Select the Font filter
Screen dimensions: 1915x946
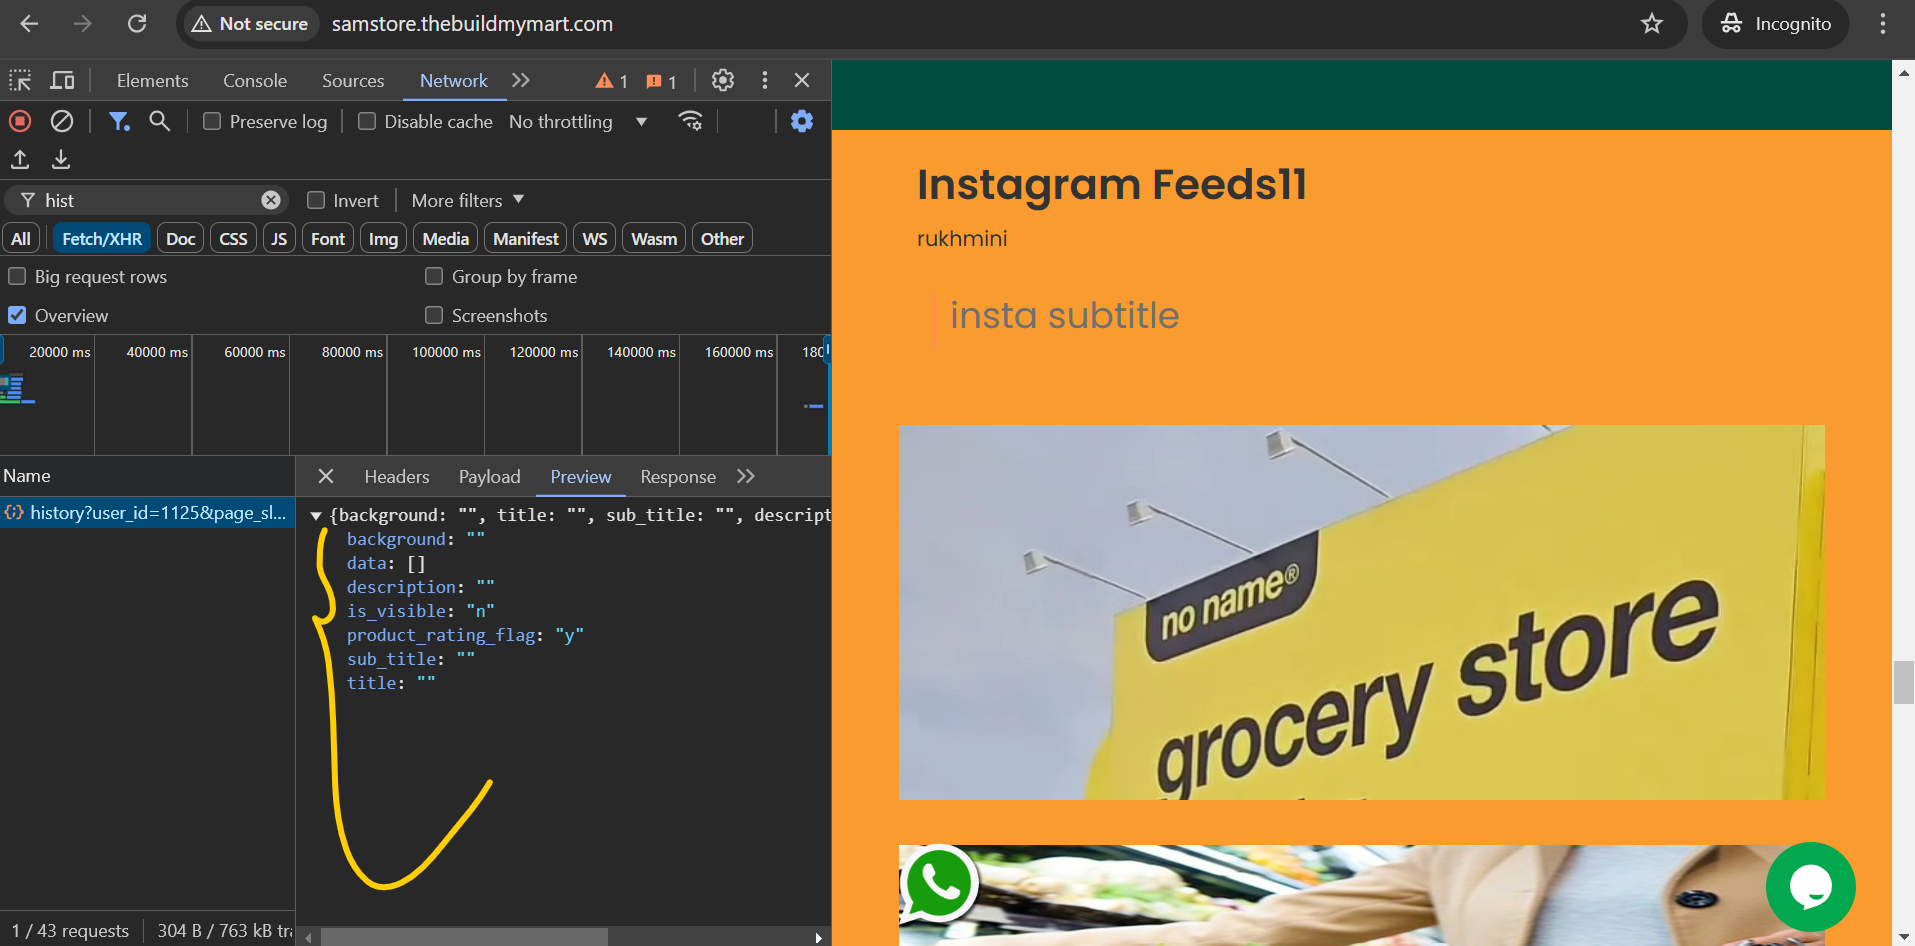click(328, 238)
